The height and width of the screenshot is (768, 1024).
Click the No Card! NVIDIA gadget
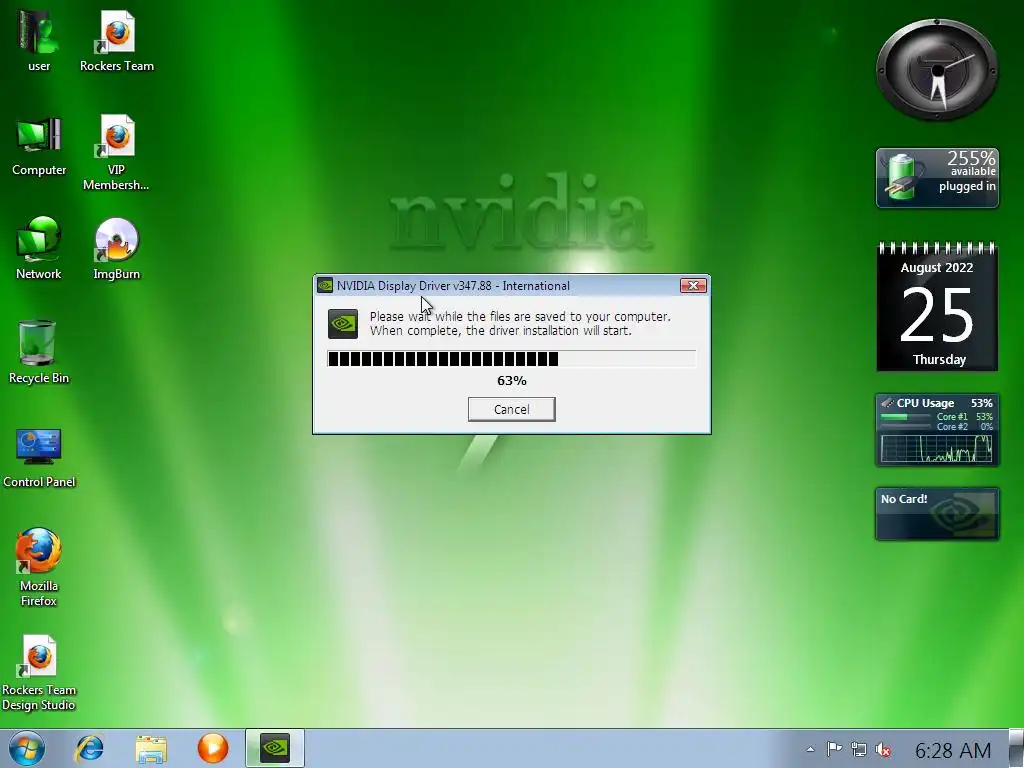(x=937, y=514)
